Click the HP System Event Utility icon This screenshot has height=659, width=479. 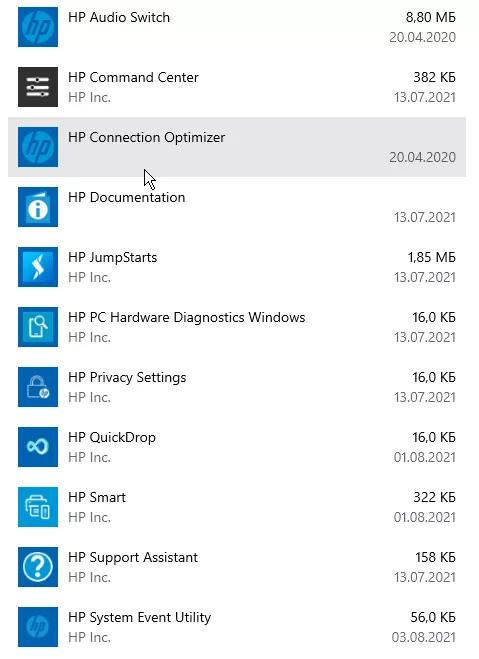[38, 627]
